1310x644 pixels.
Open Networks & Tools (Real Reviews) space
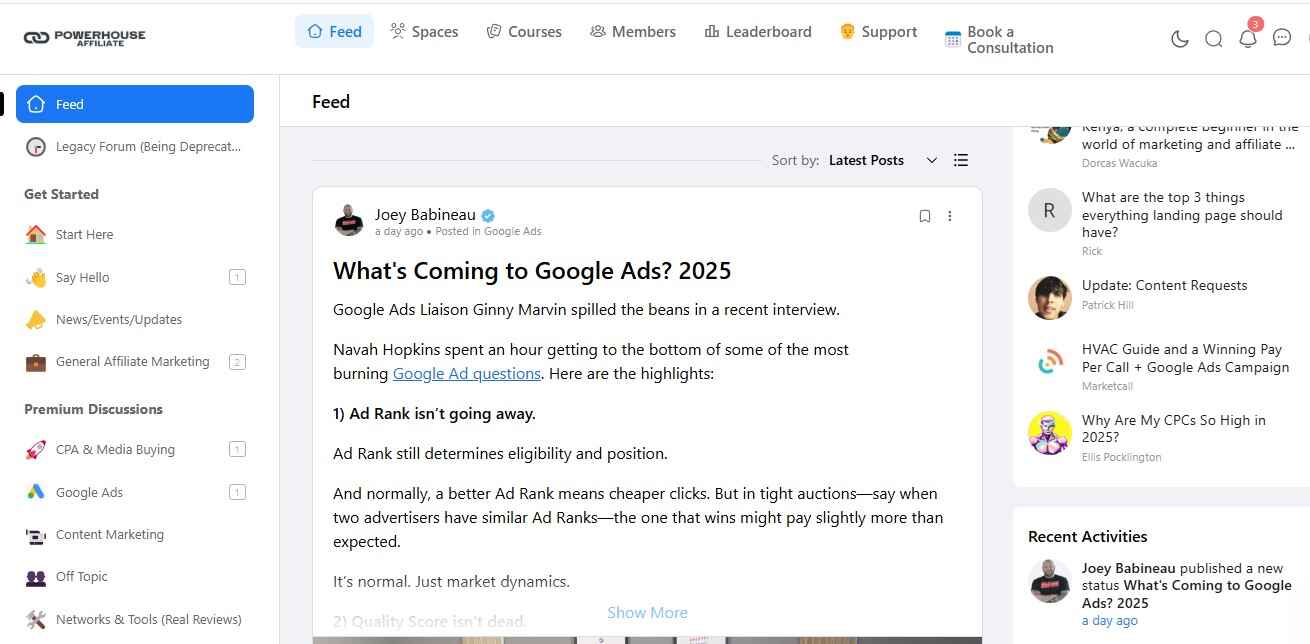[x=135, y=619]
